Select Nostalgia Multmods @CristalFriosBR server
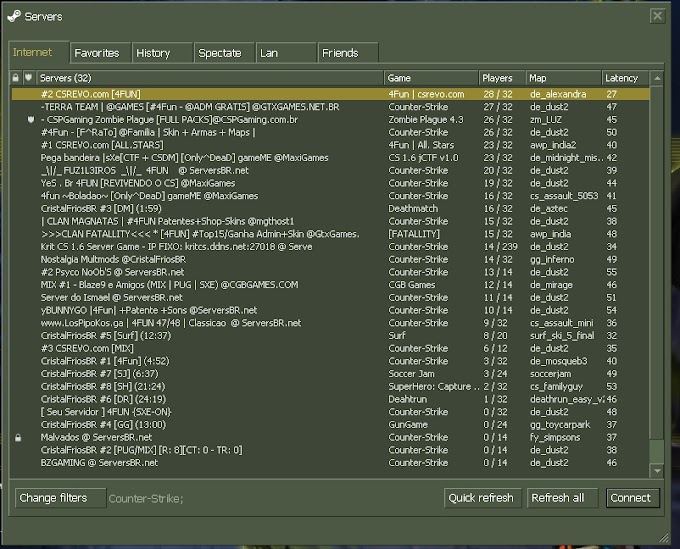Screen dimensions: 680x549 point(330,259)
